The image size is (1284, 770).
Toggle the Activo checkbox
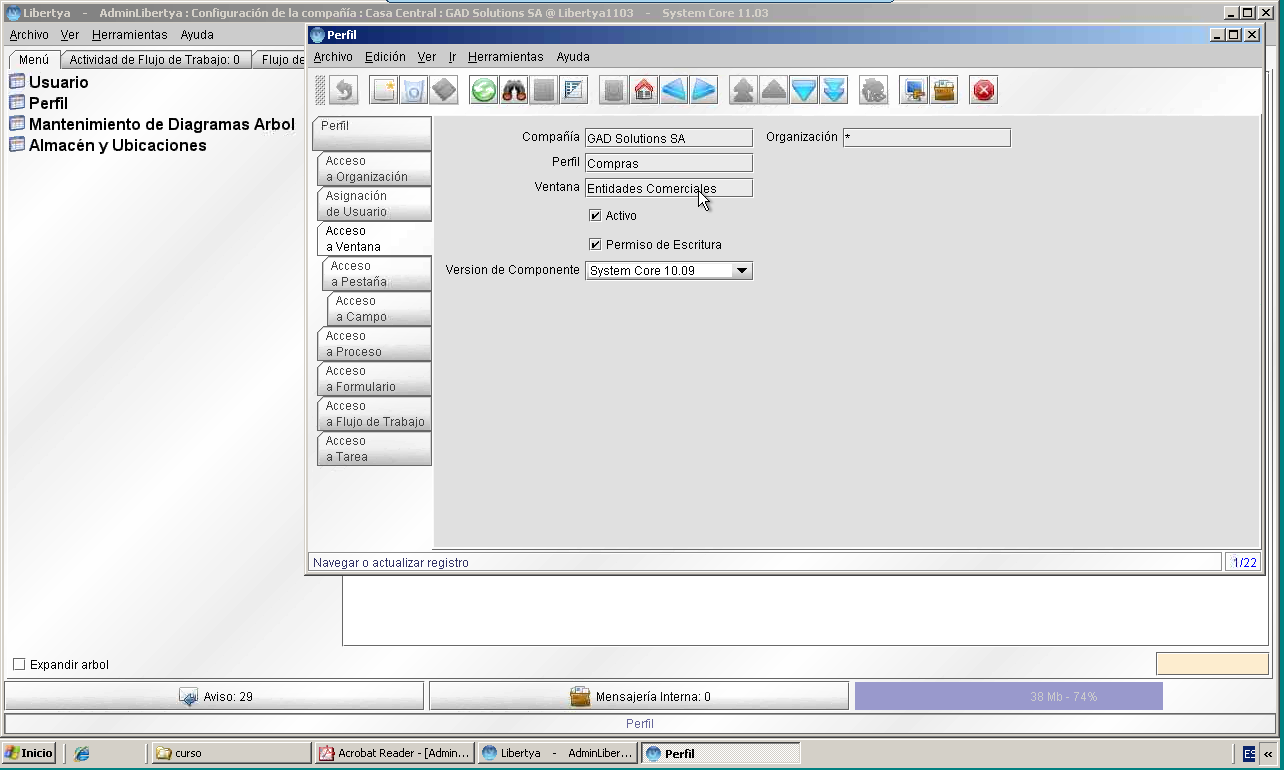595,215
